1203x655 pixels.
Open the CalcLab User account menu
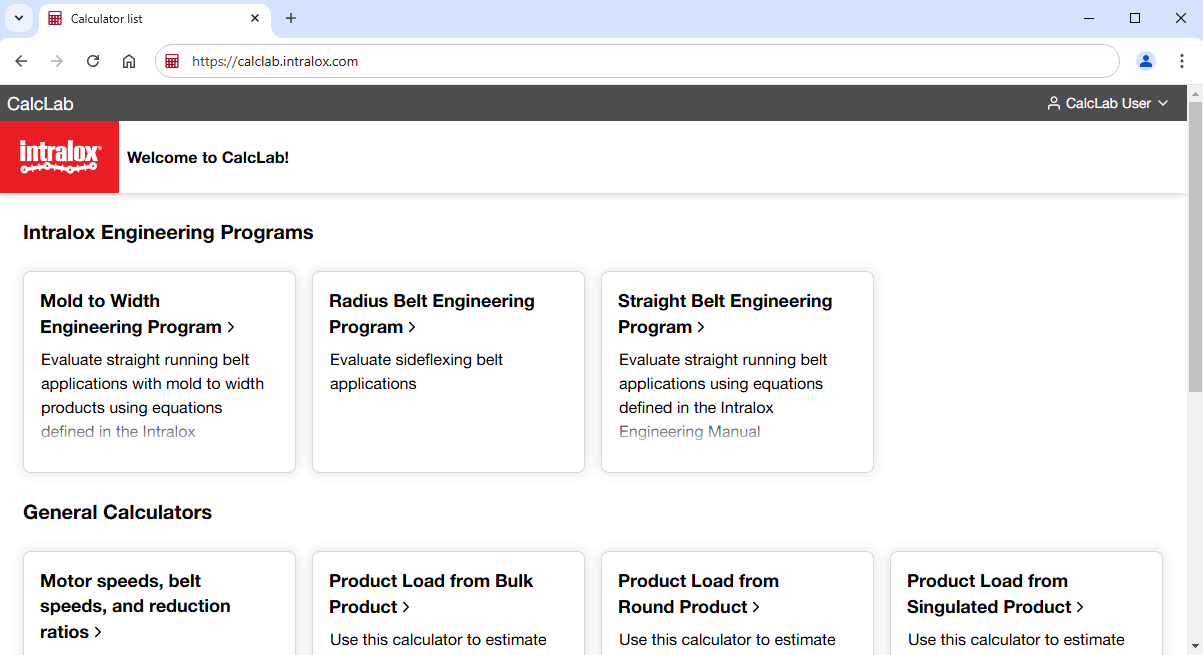pyautogui.click(x=1108, y=103)
